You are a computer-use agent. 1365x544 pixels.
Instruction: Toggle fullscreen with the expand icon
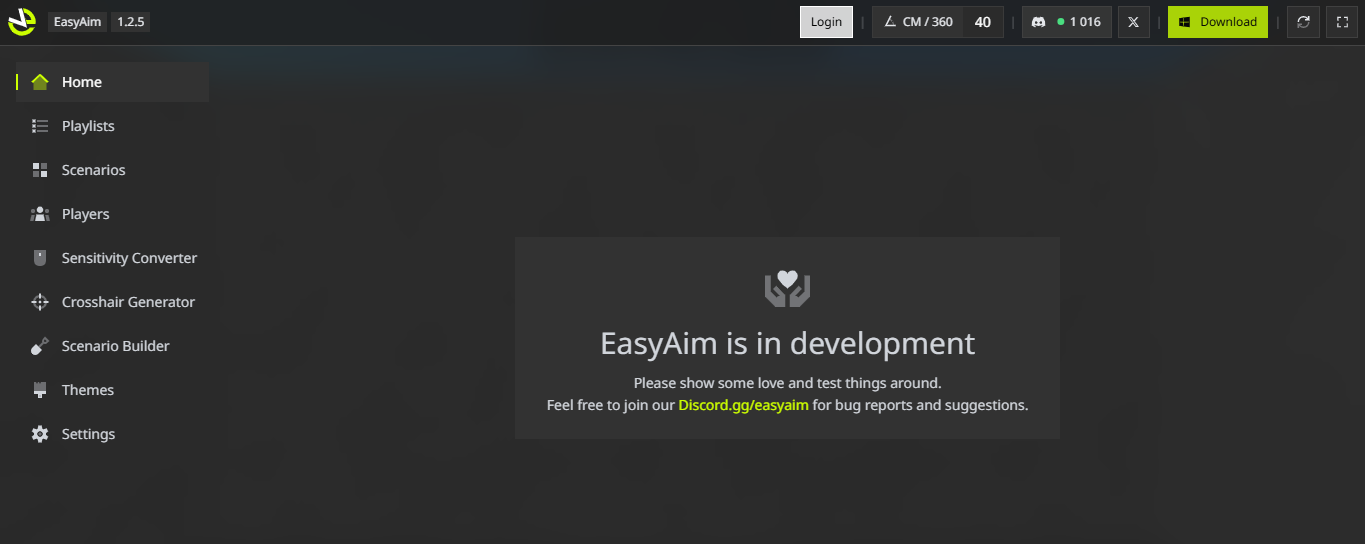point(1342,22)
